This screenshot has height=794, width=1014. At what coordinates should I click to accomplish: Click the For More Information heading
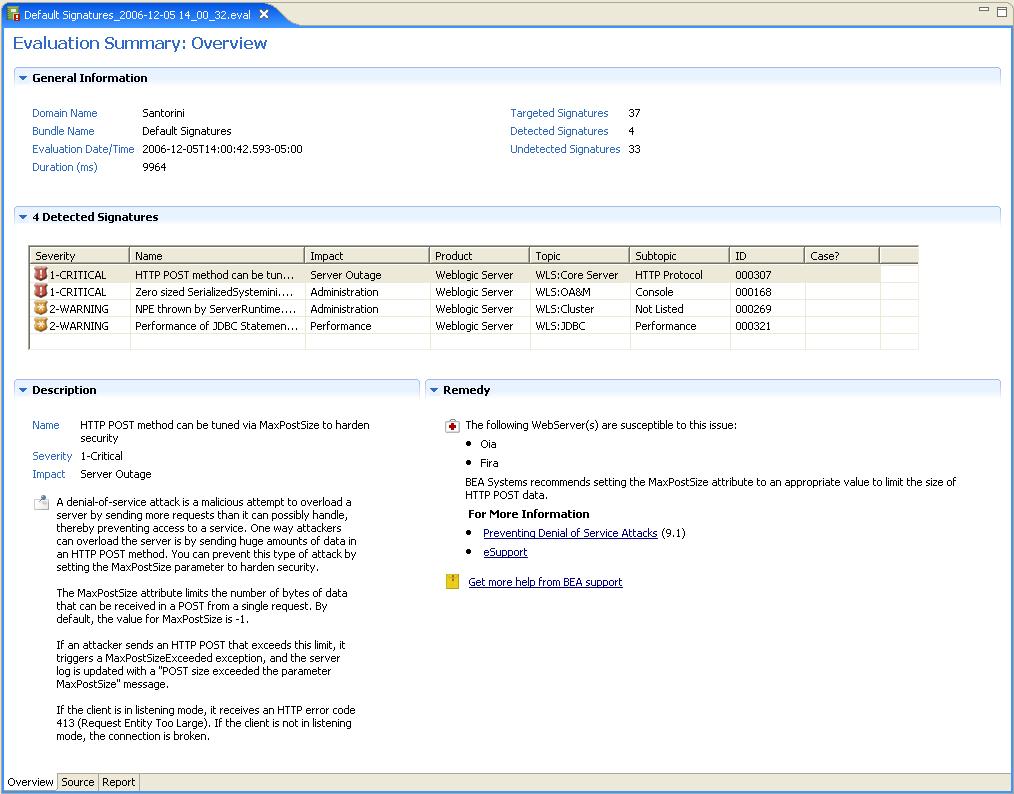click(x=528, y=514)
